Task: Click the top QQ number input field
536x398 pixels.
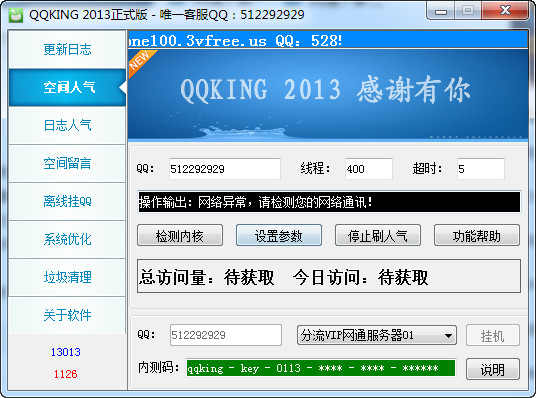Action: [x=225, y=169]
